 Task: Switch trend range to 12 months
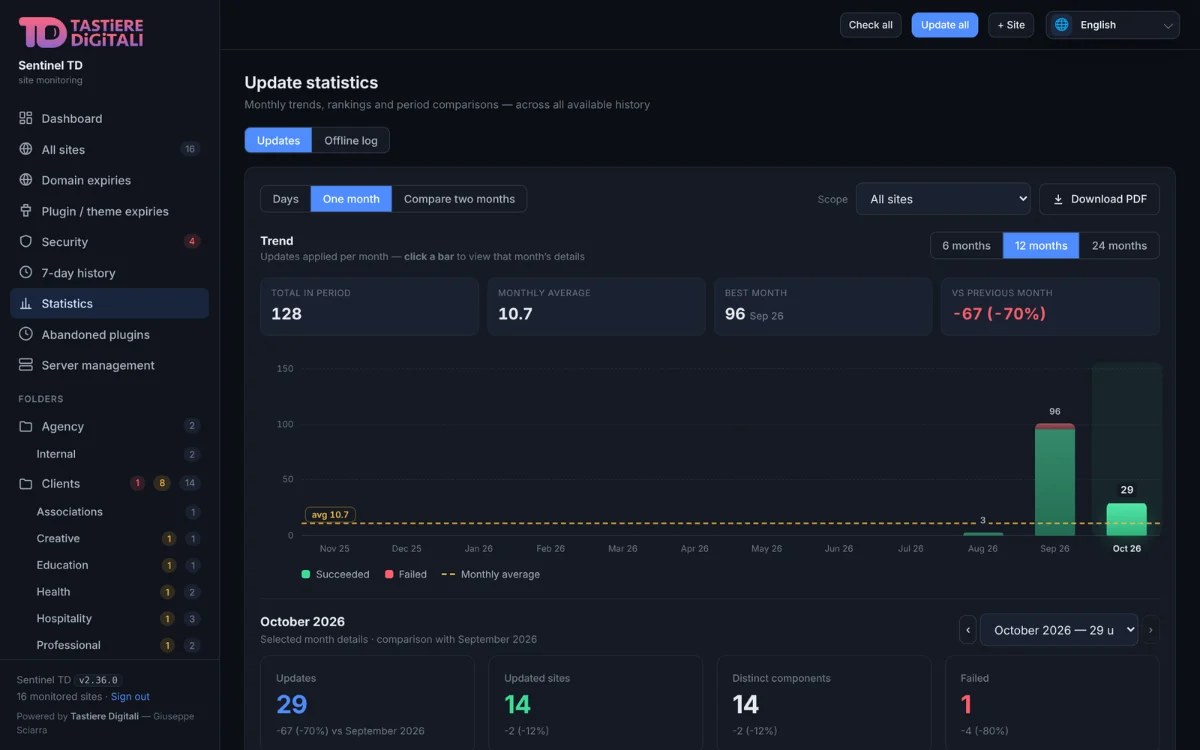point(1041,246)
